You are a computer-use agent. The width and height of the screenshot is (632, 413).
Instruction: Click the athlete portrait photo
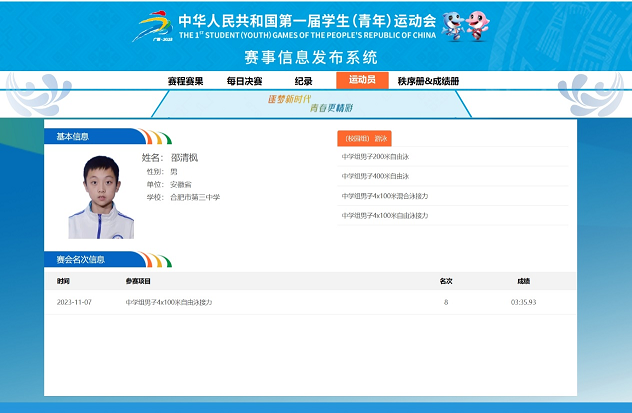(95, 196)
